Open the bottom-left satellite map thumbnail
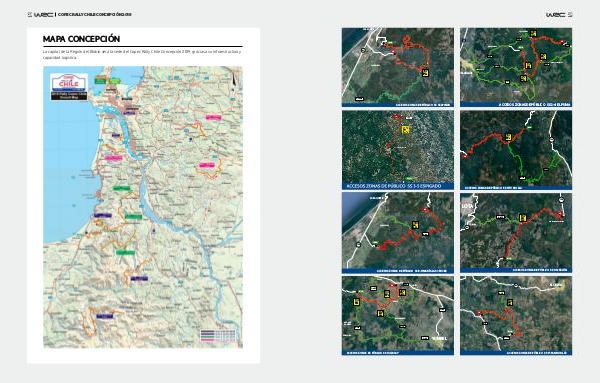600x383 pixels. (398, 316)
